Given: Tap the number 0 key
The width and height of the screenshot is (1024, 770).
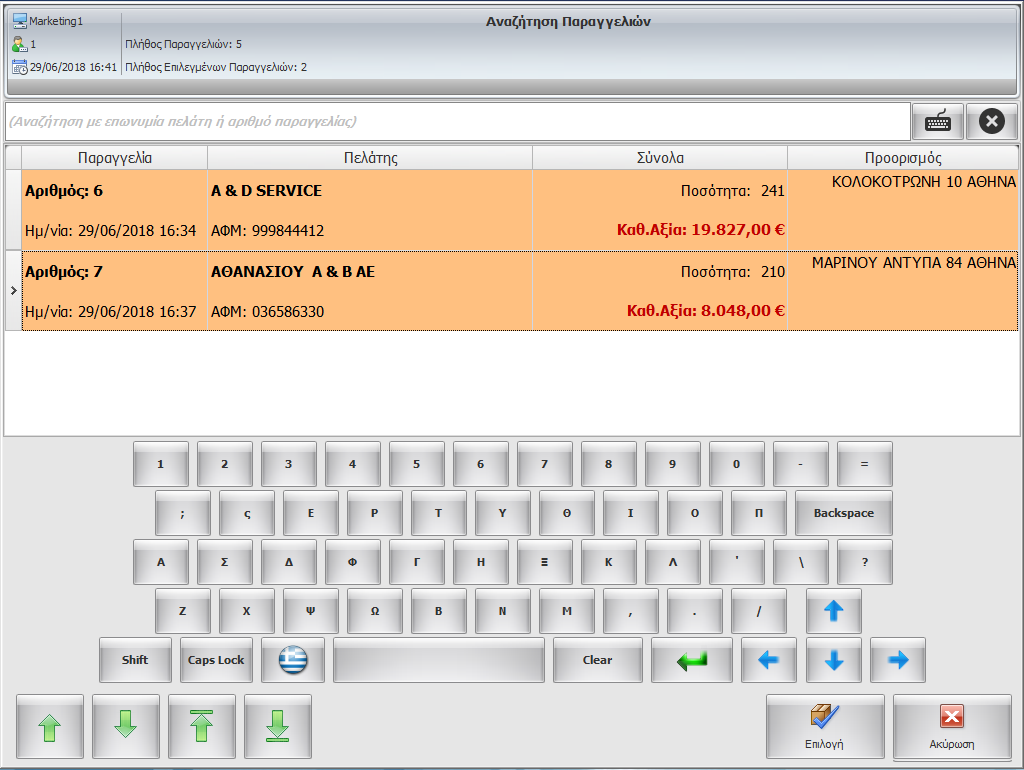Looking at the screenshot, I should coord(737,464).
